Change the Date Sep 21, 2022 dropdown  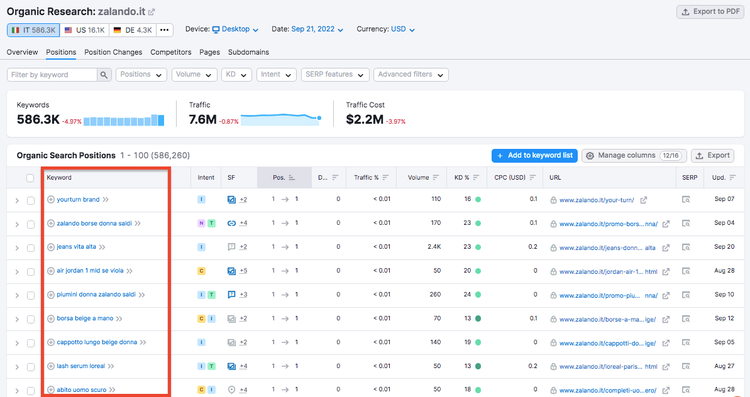point(317,29)
